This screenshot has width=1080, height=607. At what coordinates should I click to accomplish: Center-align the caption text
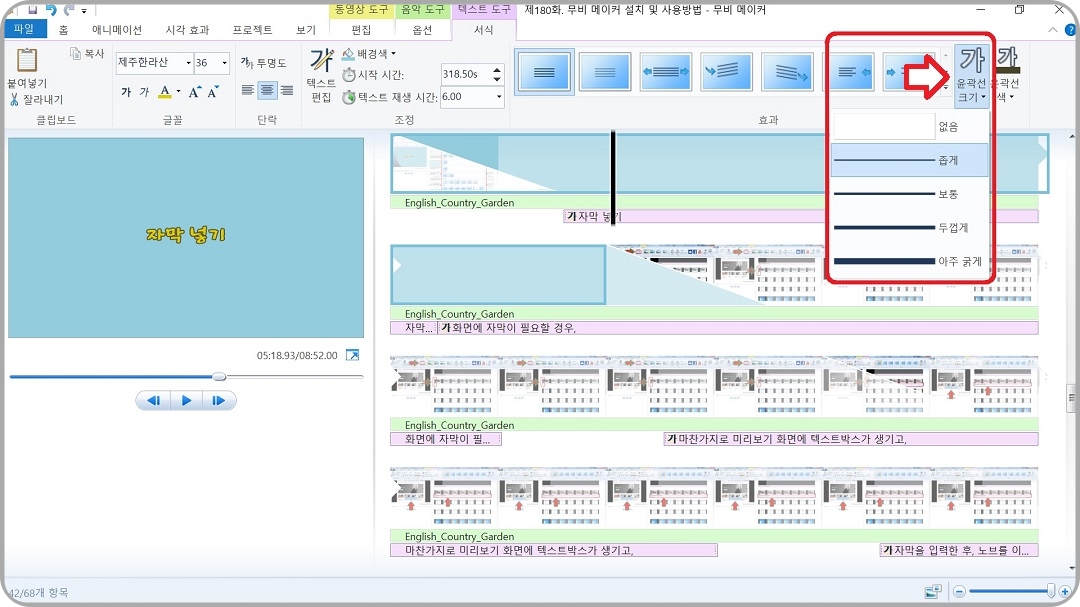click(x=267, y=90)
